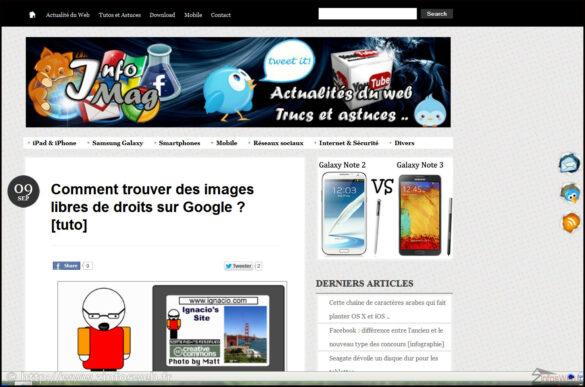Open the Mobile menu in top bar
This screenshot has height=387, width=585.
pyautogui.click(x=193, y=15)
